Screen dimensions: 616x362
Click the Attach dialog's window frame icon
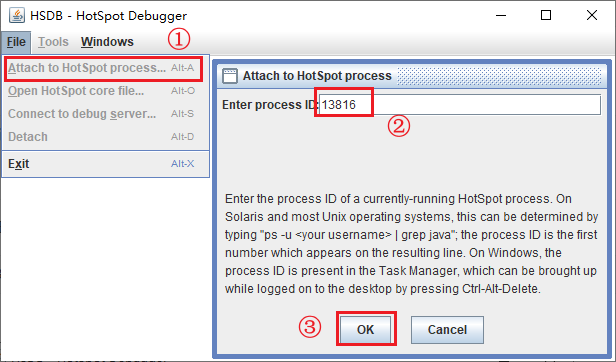tap(230, 76)
